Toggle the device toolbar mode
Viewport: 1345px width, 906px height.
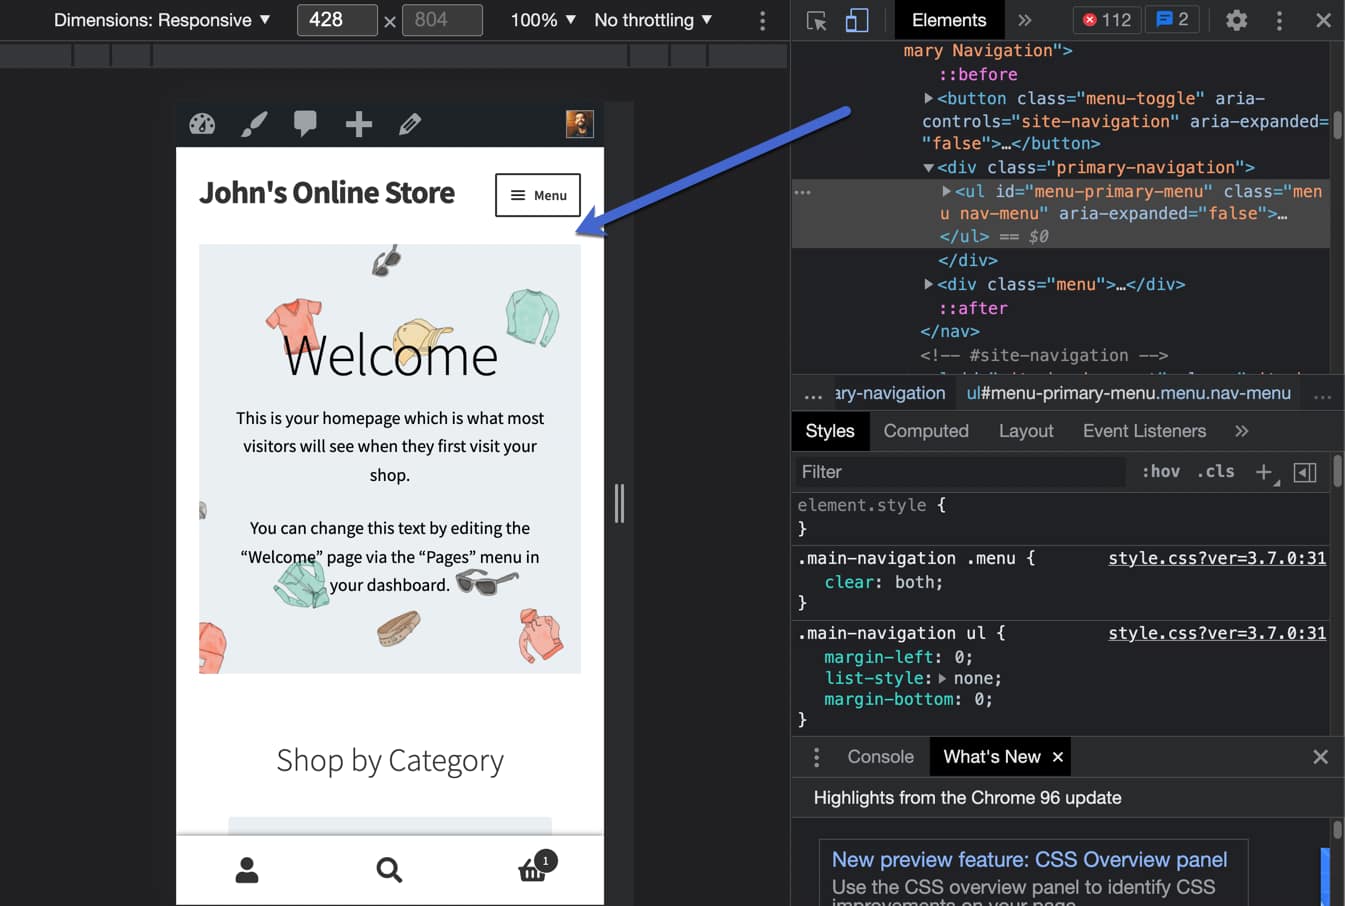tap(856, 19)
